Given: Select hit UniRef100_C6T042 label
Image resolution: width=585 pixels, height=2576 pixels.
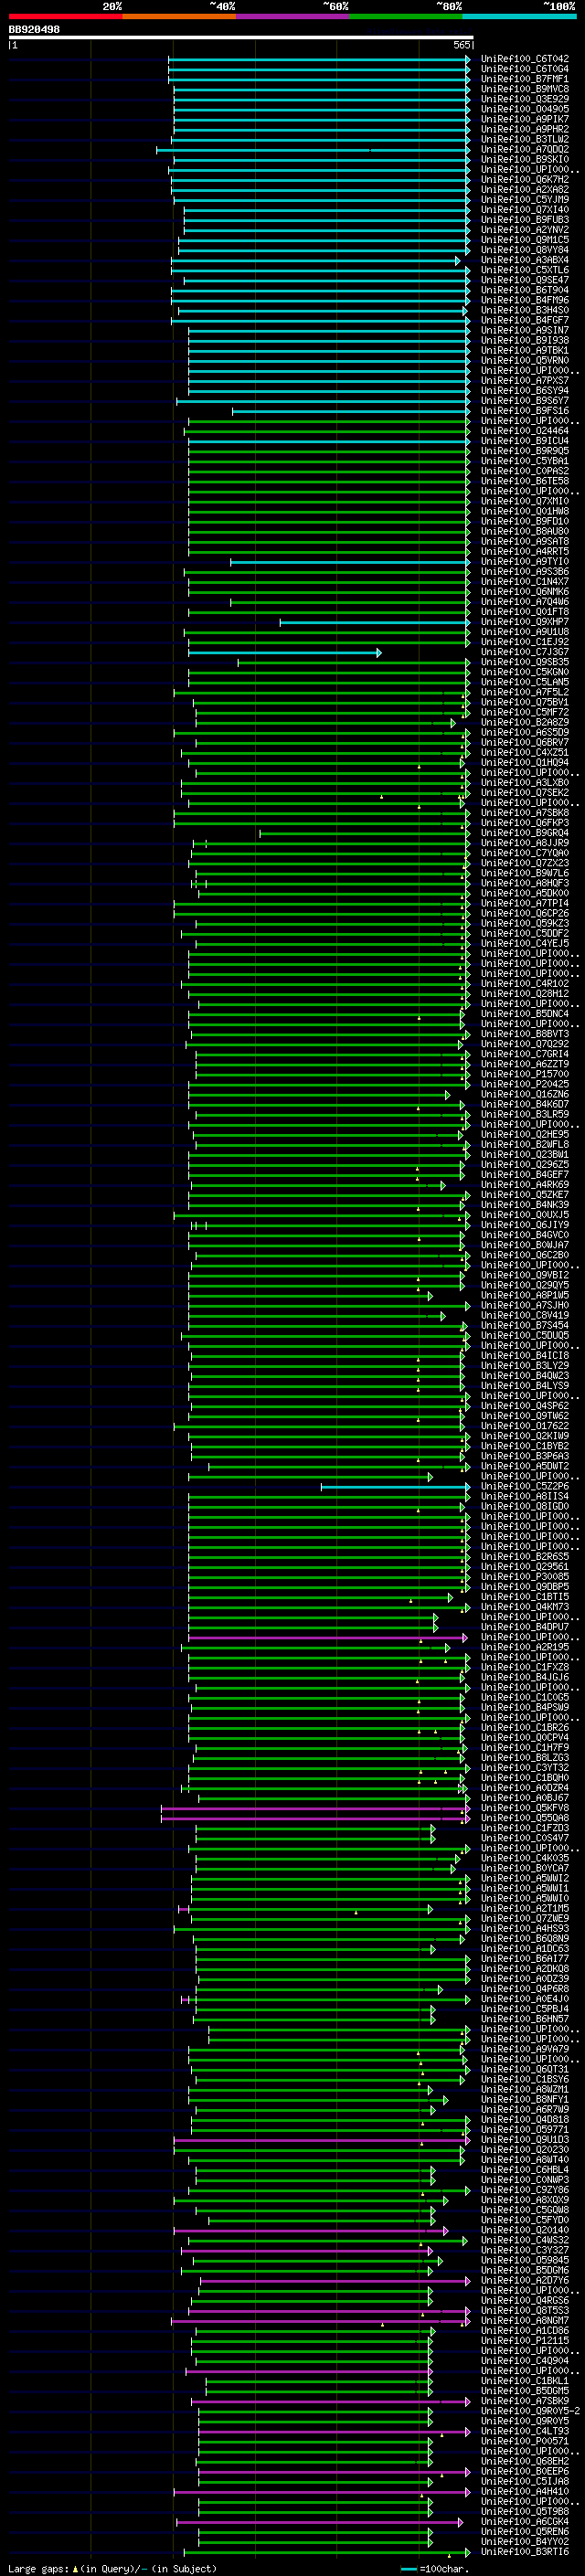Looking at the screenshot, I should click(x=525, y=59).
